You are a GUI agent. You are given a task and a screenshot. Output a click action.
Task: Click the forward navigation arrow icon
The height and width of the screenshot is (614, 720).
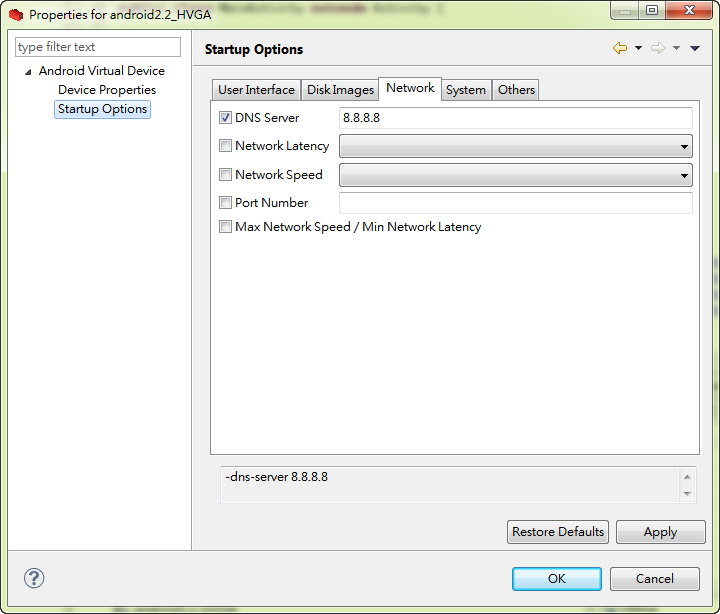tap(658, 48)
